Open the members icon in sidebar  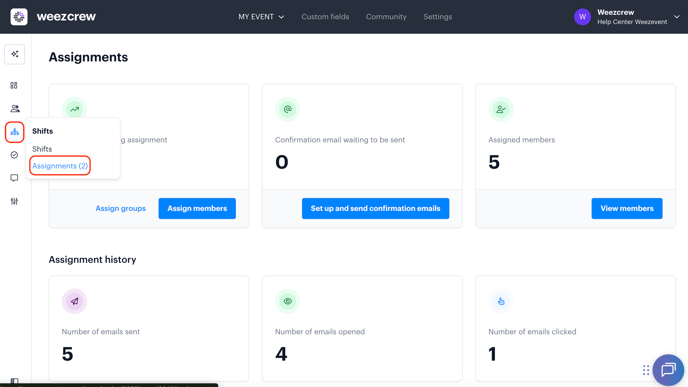point(14,108)
